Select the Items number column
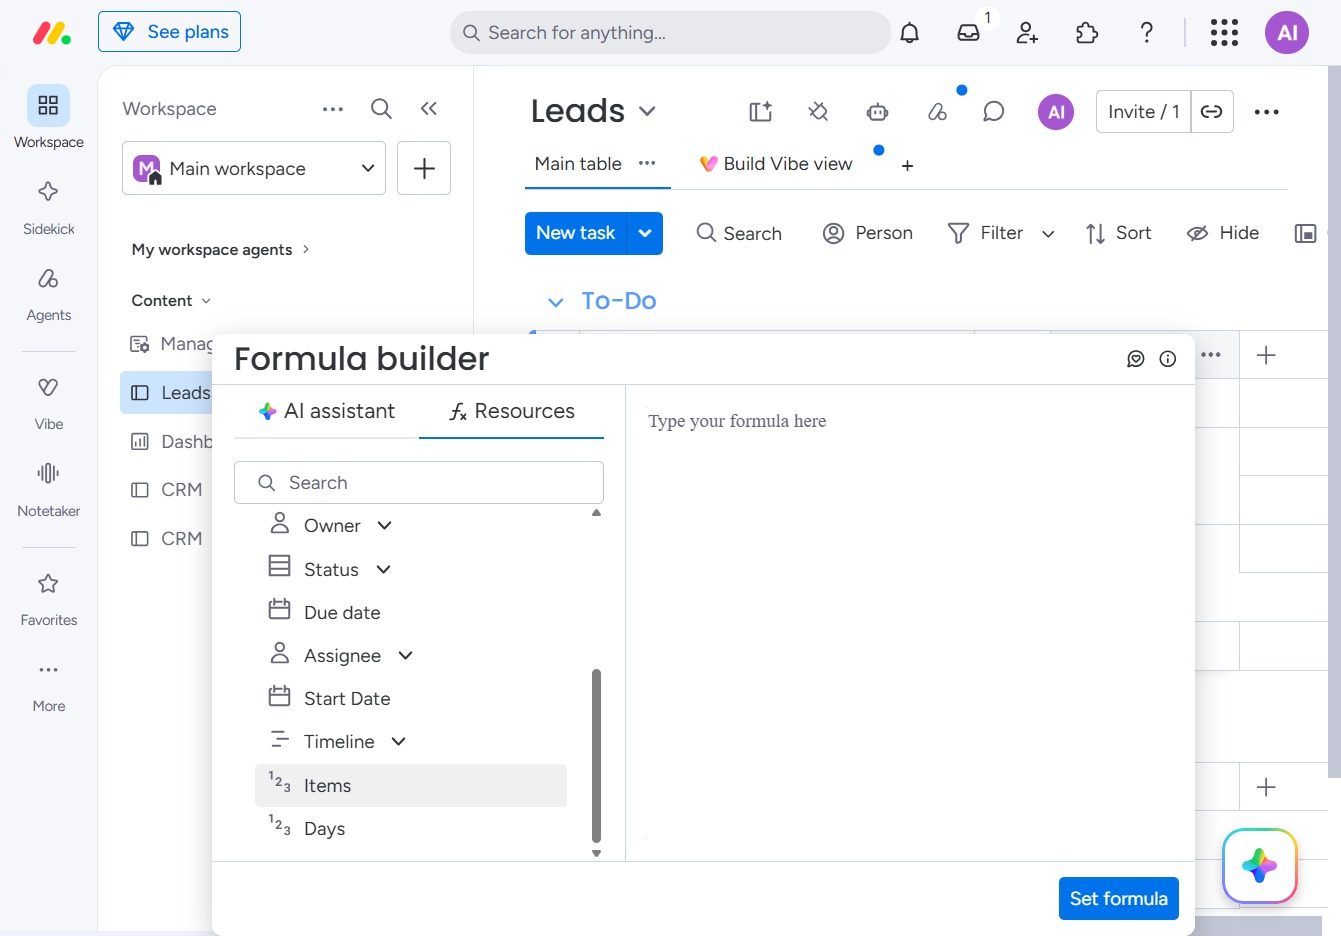Screen dimensions: 1341x936 tap(411, 785)
